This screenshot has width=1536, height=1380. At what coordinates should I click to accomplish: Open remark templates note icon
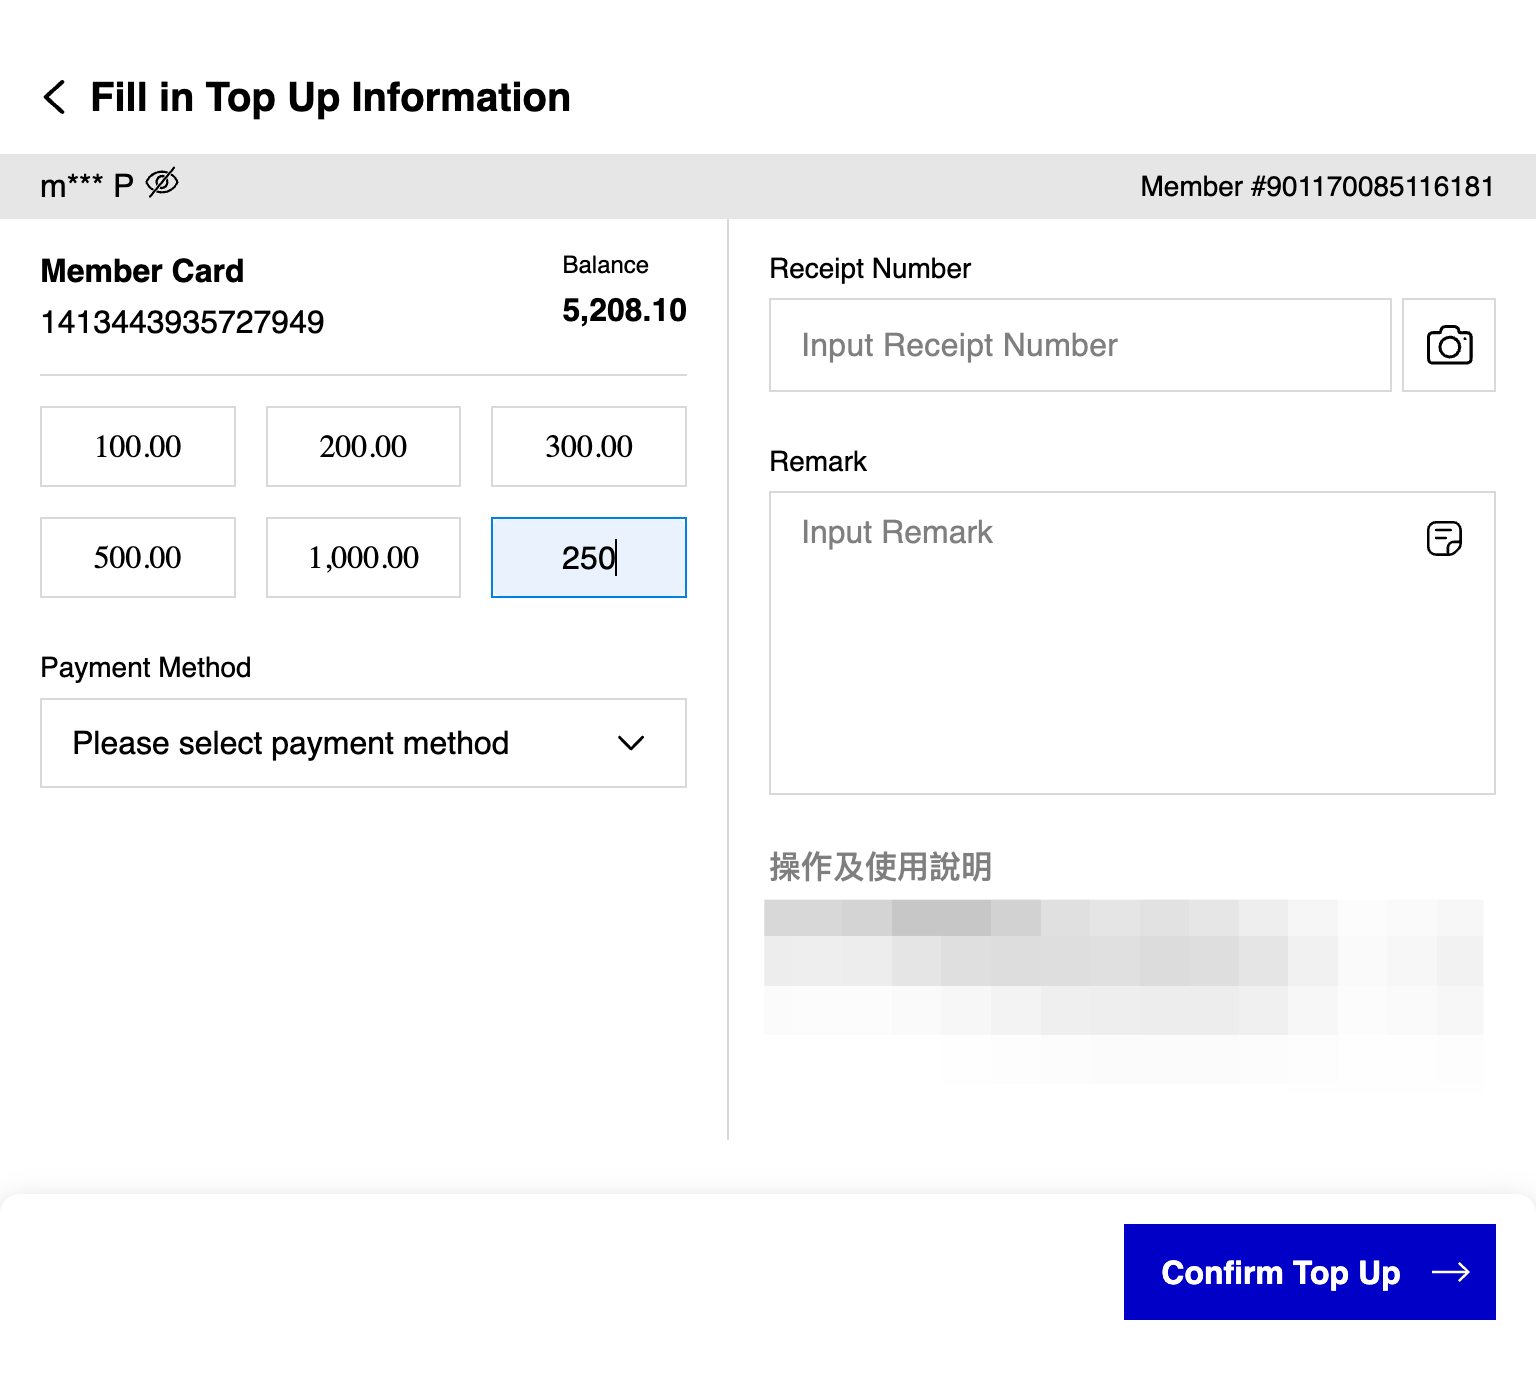[1444, 538]
